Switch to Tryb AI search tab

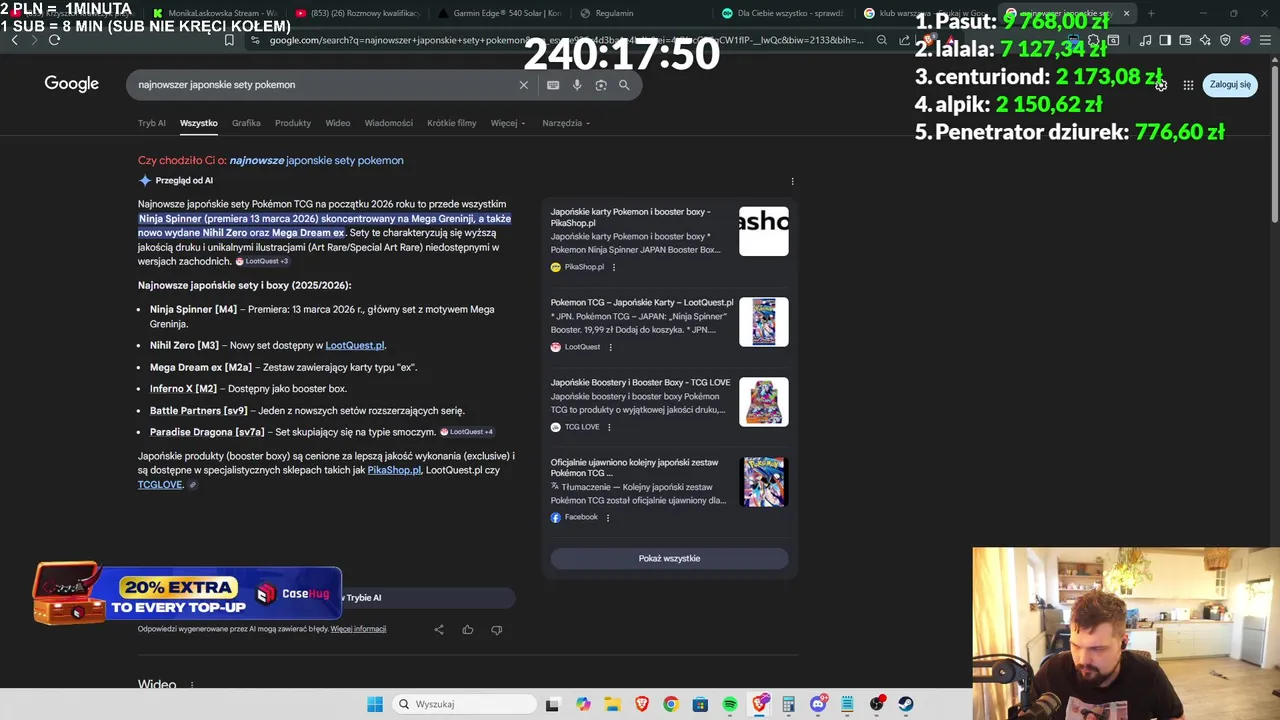(152, 123)
